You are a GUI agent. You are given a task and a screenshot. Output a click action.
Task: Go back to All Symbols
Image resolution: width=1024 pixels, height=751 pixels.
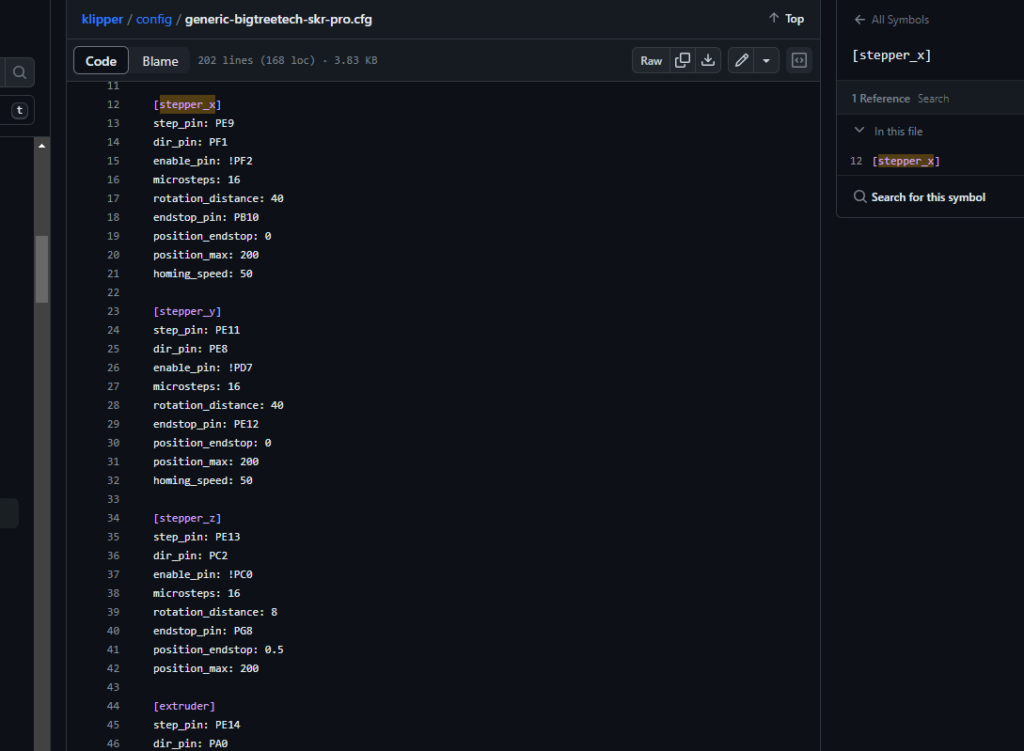891,20
